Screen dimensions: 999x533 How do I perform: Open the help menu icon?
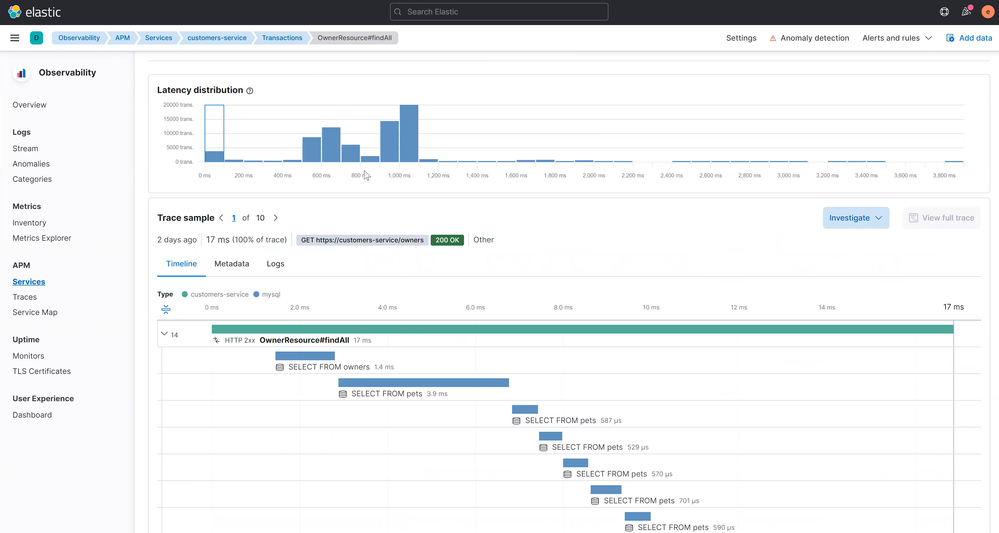coord(944,11)
